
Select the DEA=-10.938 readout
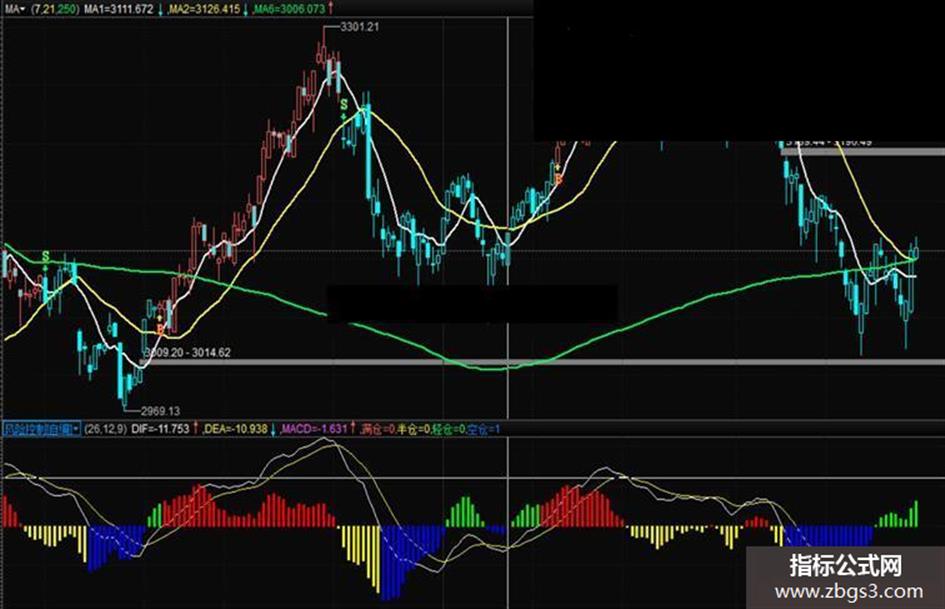(236, 429)
